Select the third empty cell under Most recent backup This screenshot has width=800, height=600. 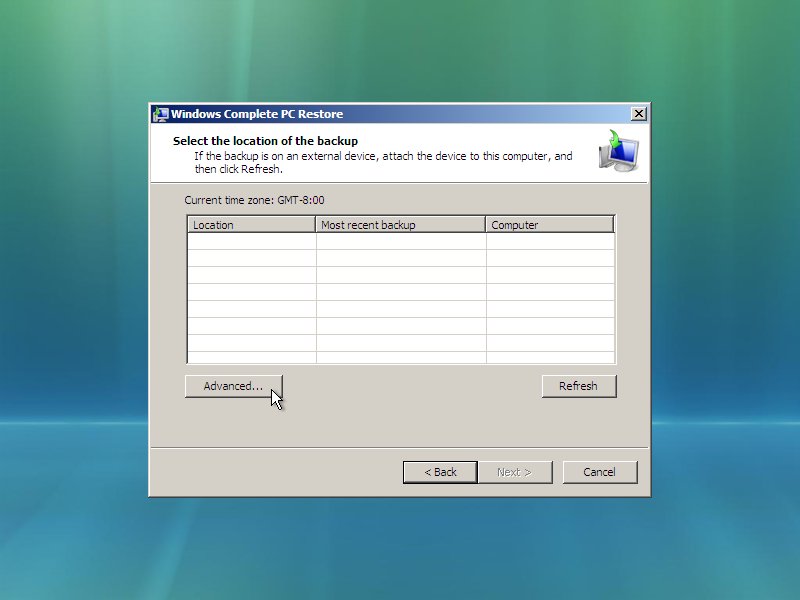pos(400,276)
